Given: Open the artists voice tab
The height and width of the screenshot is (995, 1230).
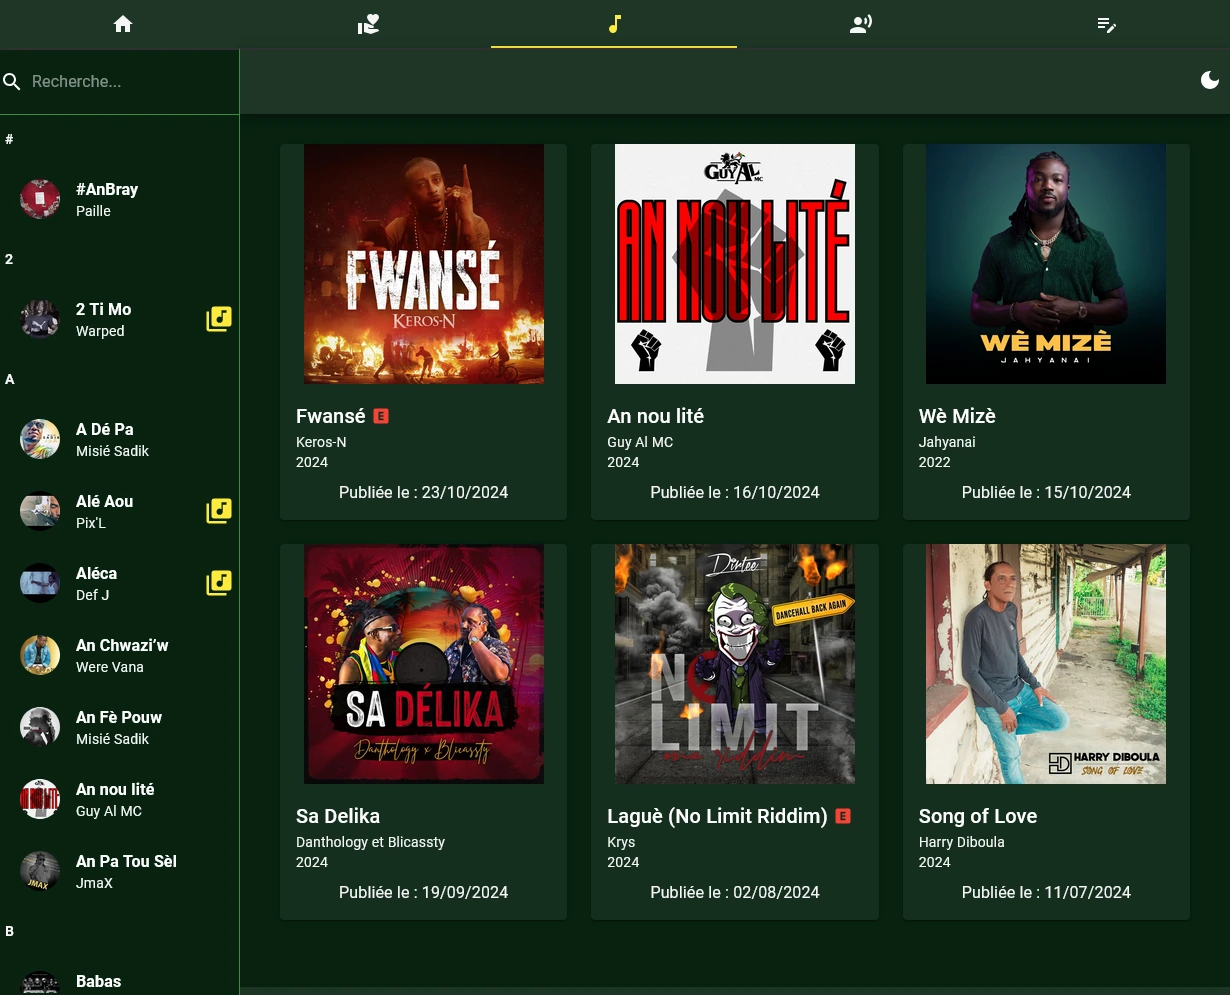Looking at the screenshot, I should click(x=860, y=24).
